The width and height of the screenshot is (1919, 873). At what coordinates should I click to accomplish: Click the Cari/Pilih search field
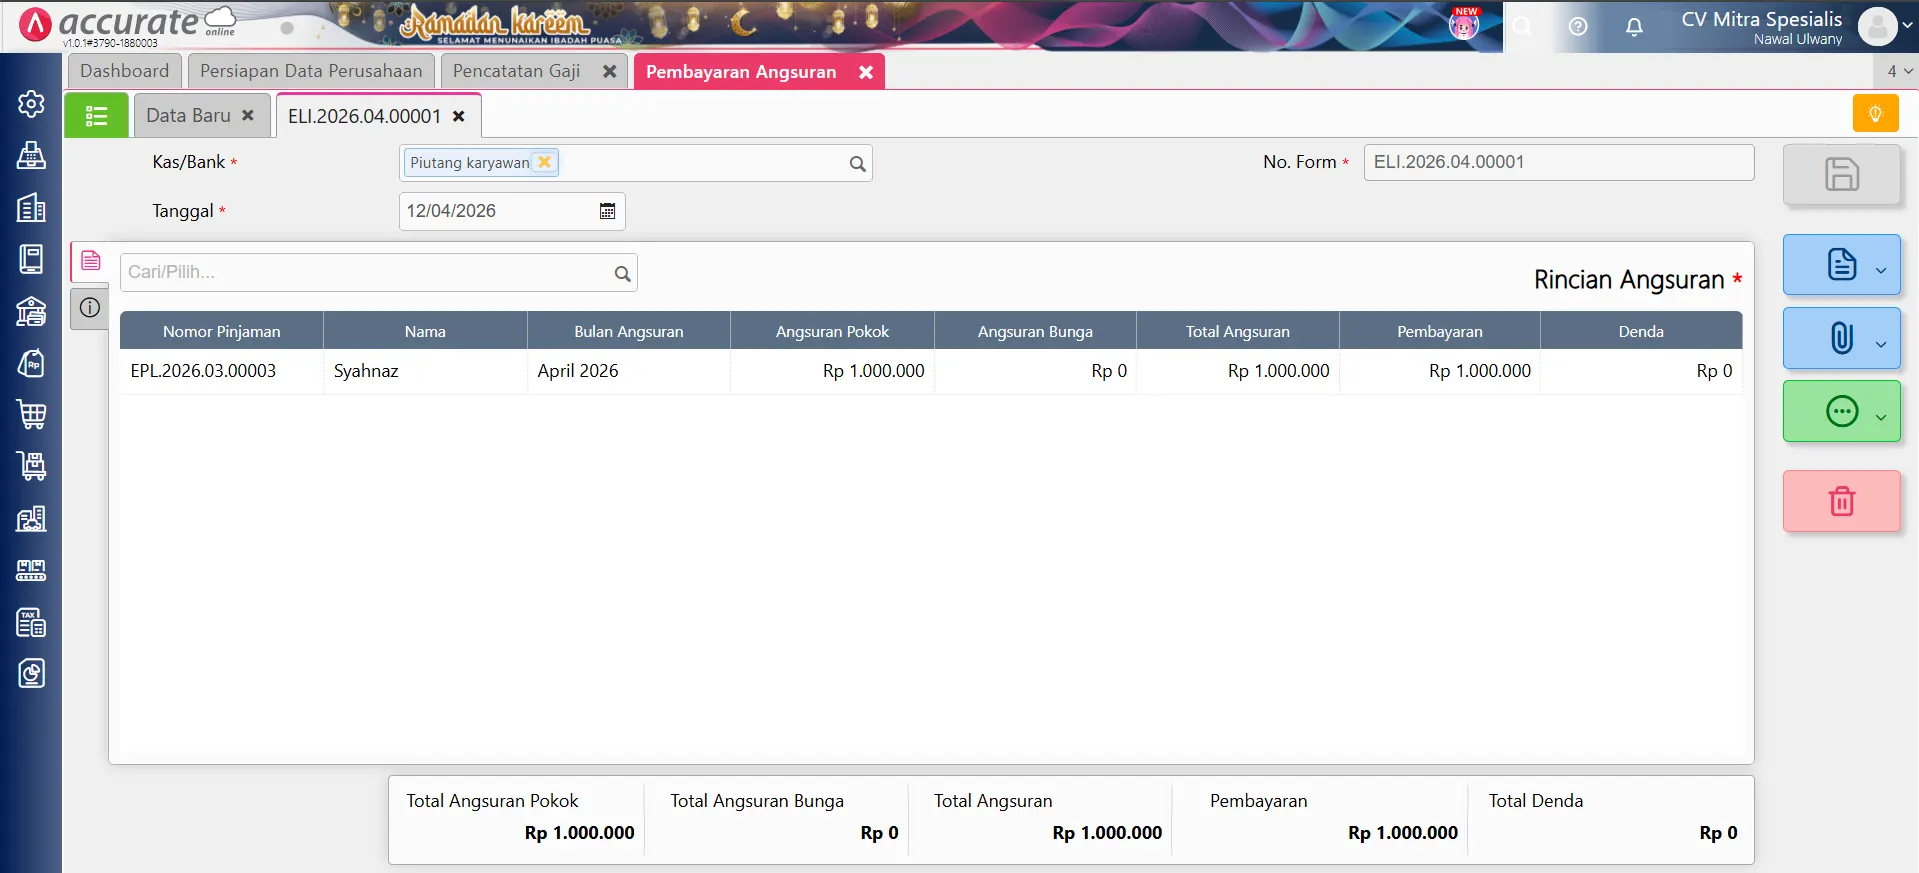[366, 272]
